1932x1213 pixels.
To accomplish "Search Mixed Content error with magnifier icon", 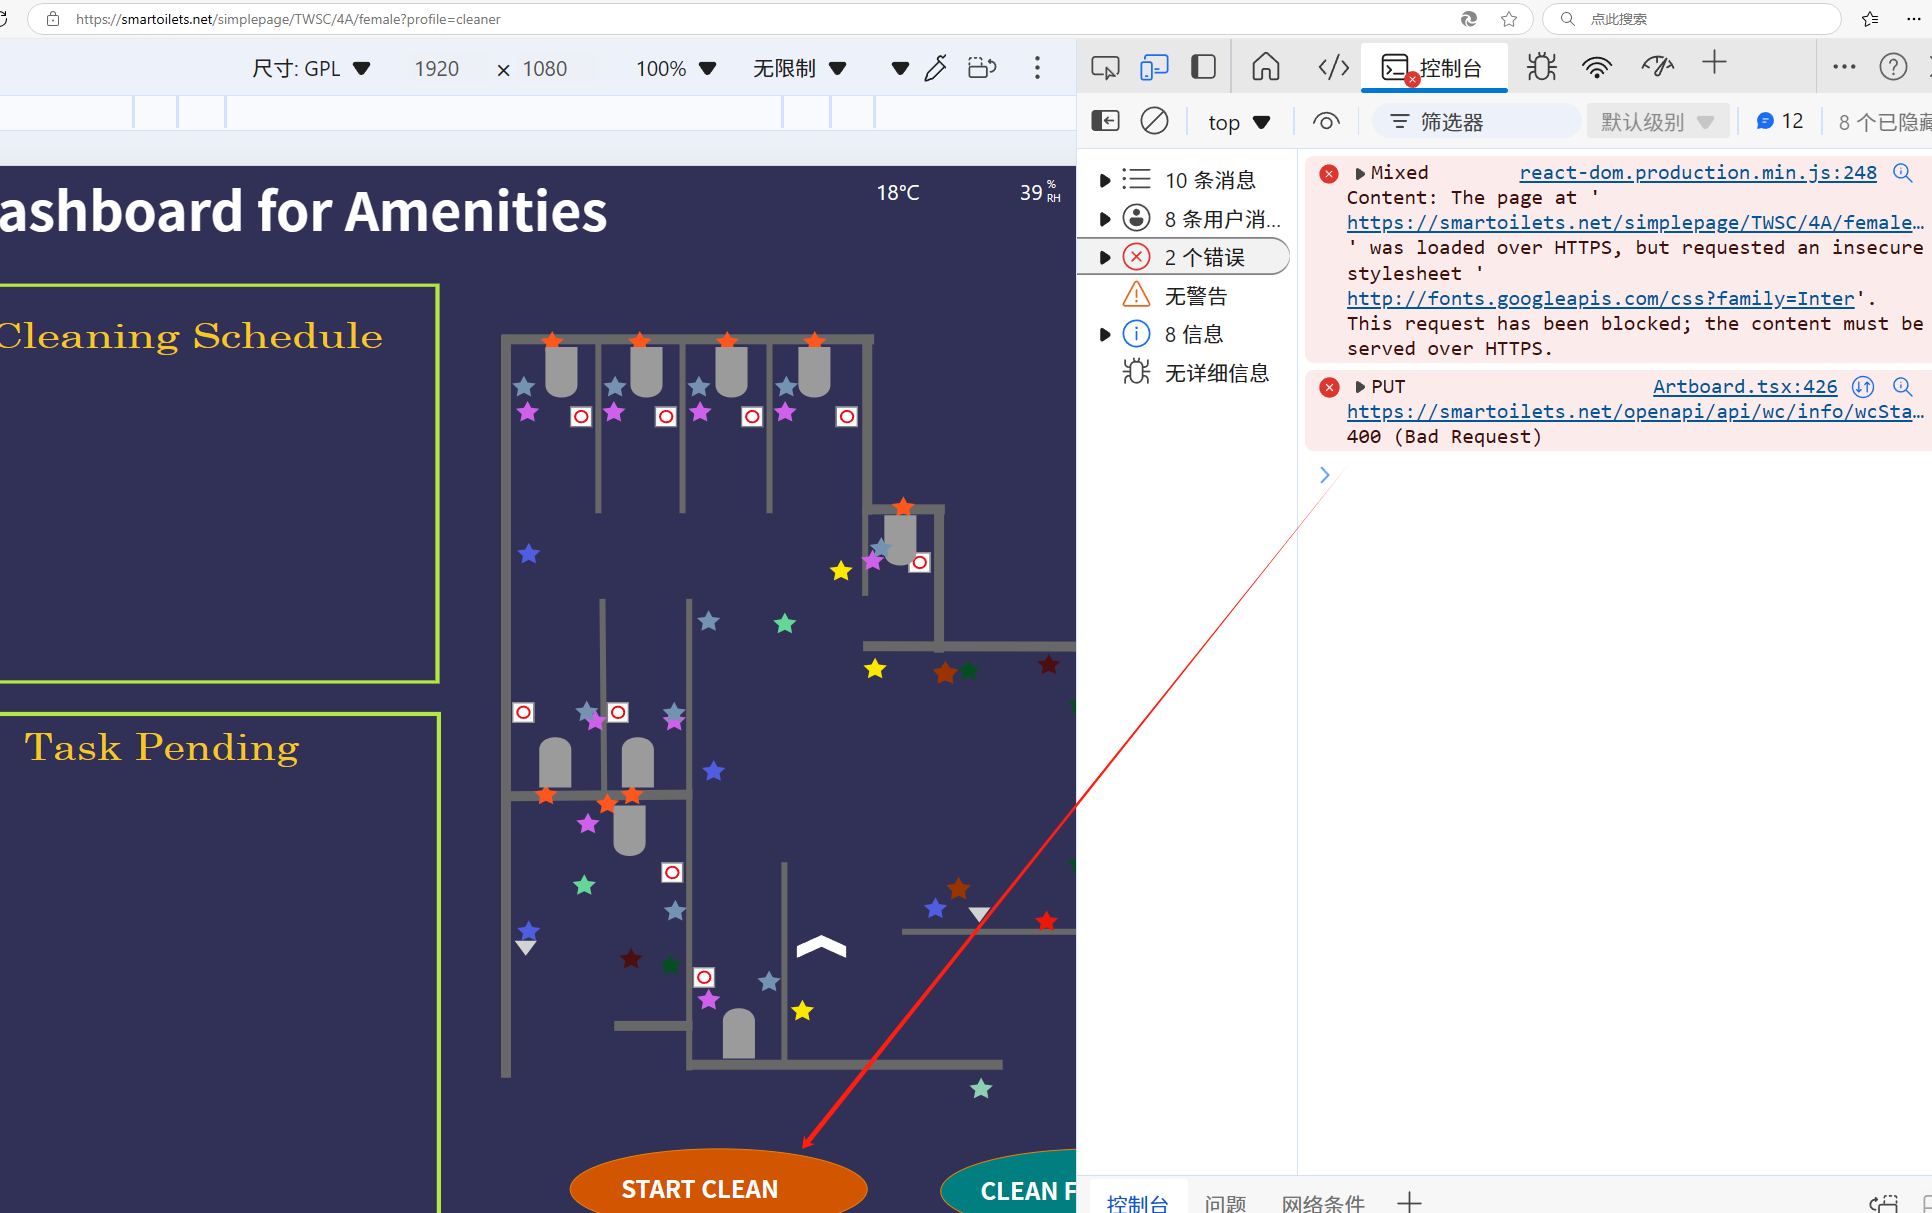I will 1902,172.
